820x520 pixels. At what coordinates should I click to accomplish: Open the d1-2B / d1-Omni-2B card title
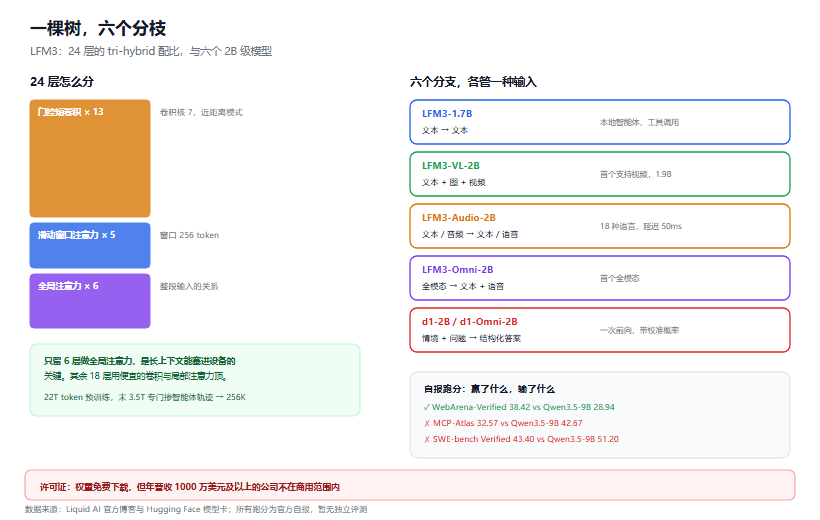(x=470, y=322)
